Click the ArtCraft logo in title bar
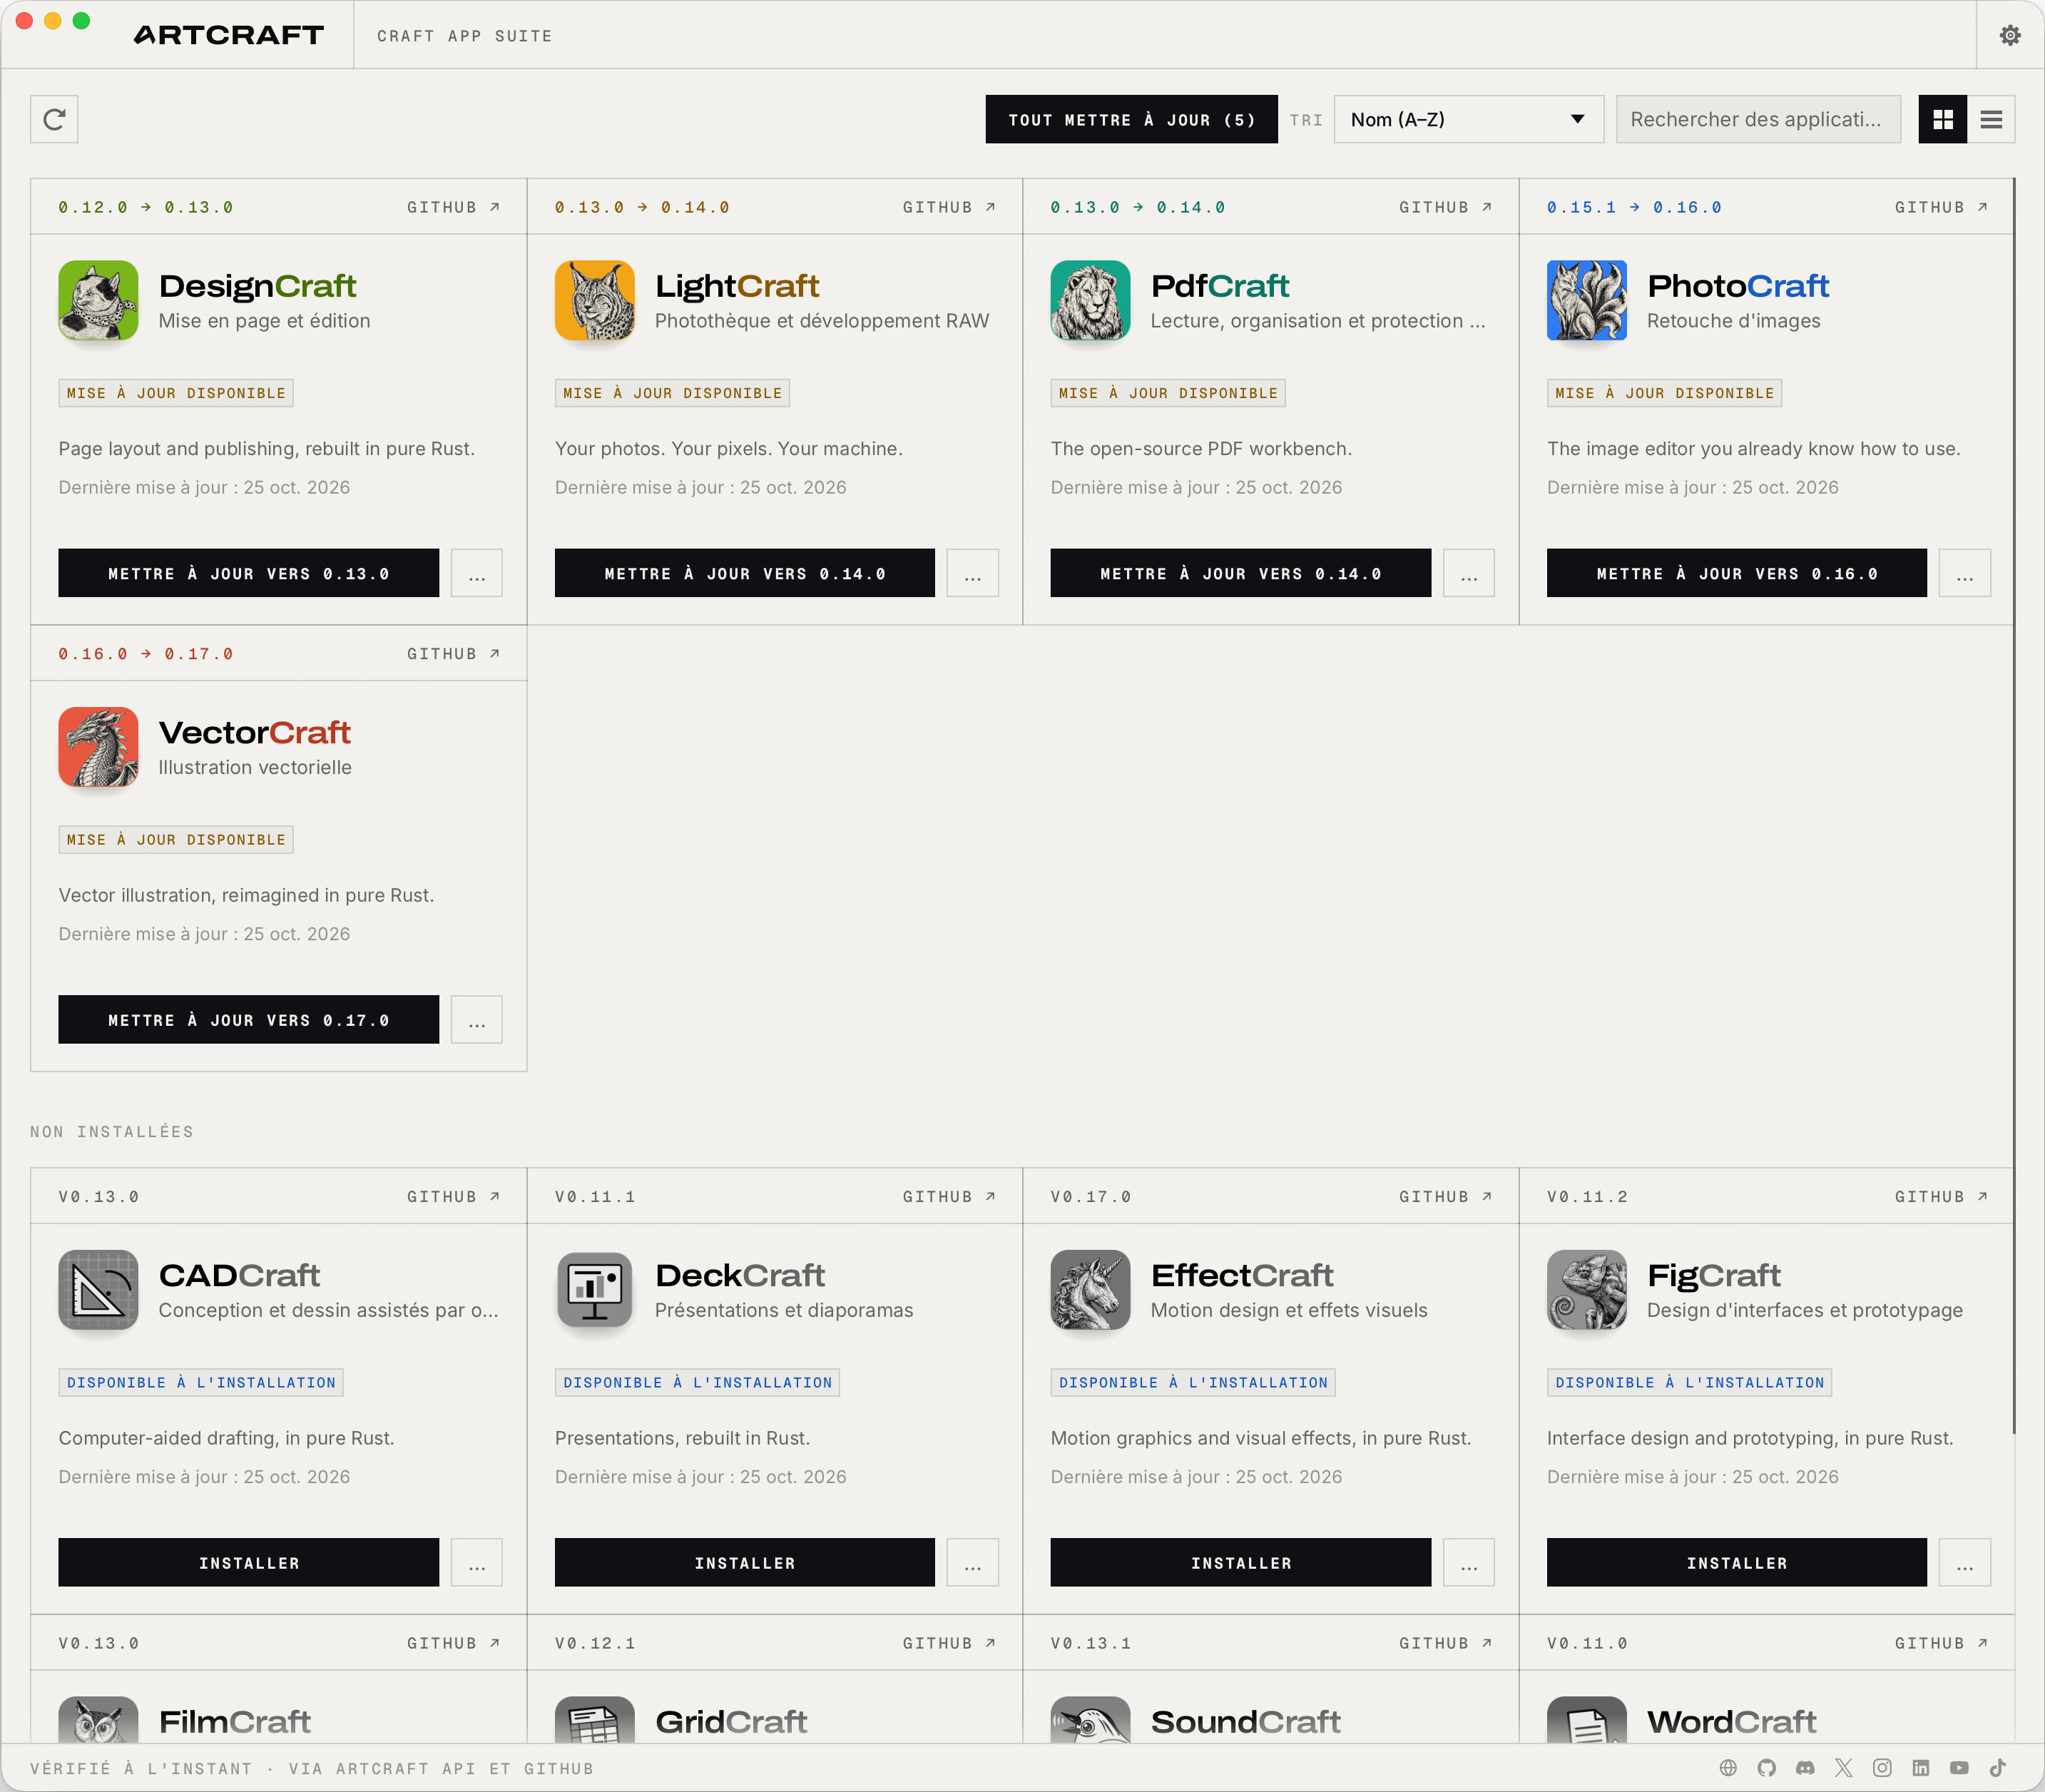2045x1792 pixels. coord(228,35)
